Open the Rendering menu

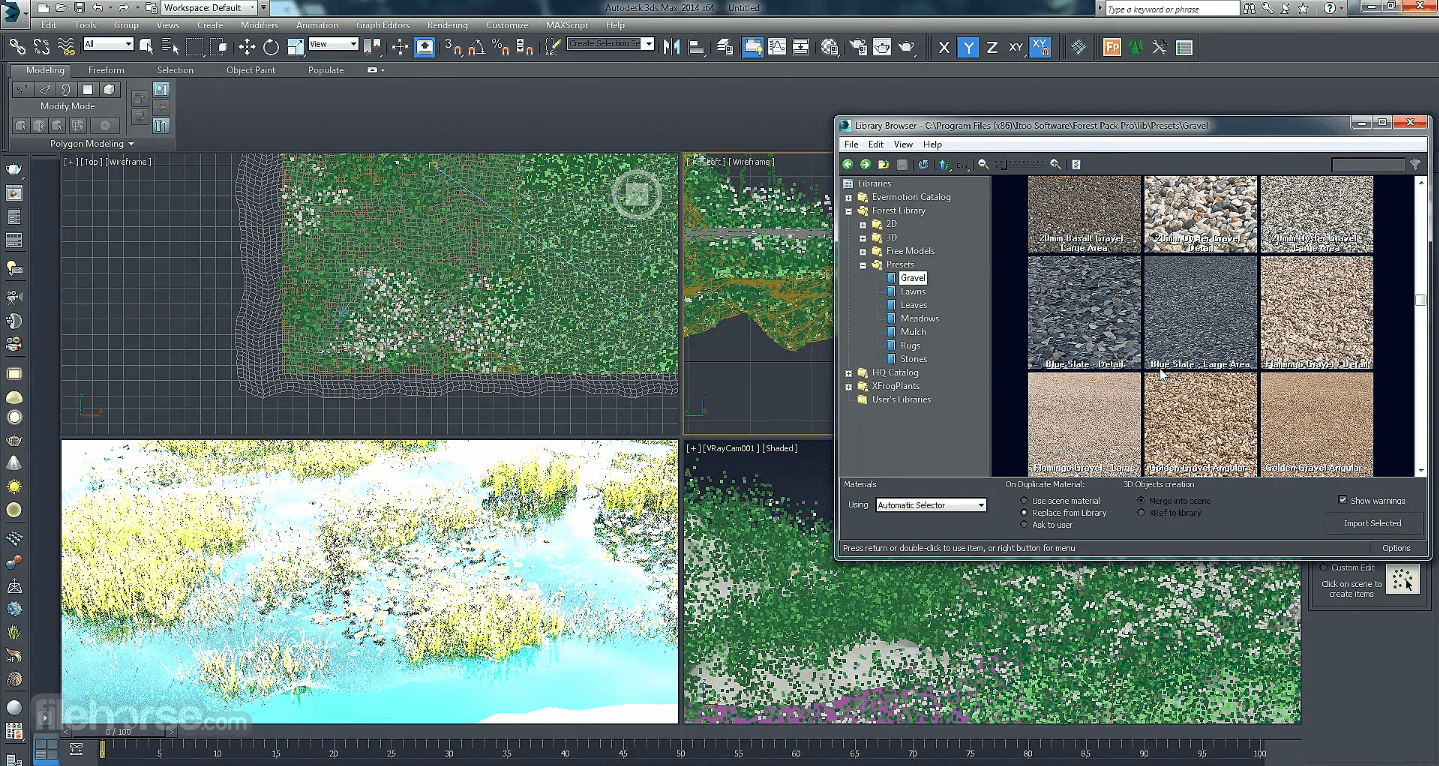[447, 25]
